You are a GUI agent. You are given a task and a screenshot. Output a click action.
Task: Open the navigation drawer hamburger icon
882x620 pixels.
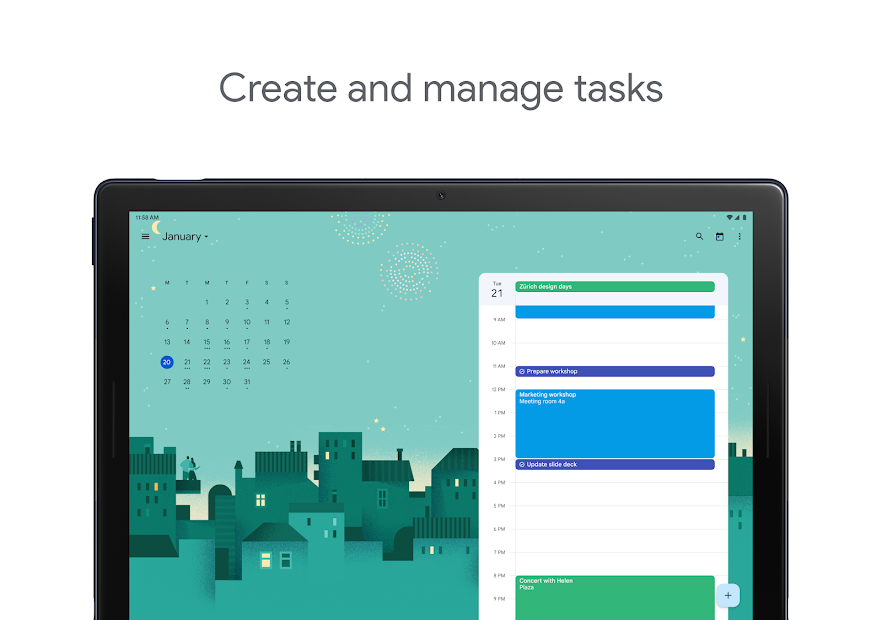pyautogui.click(x=145, y=236)
